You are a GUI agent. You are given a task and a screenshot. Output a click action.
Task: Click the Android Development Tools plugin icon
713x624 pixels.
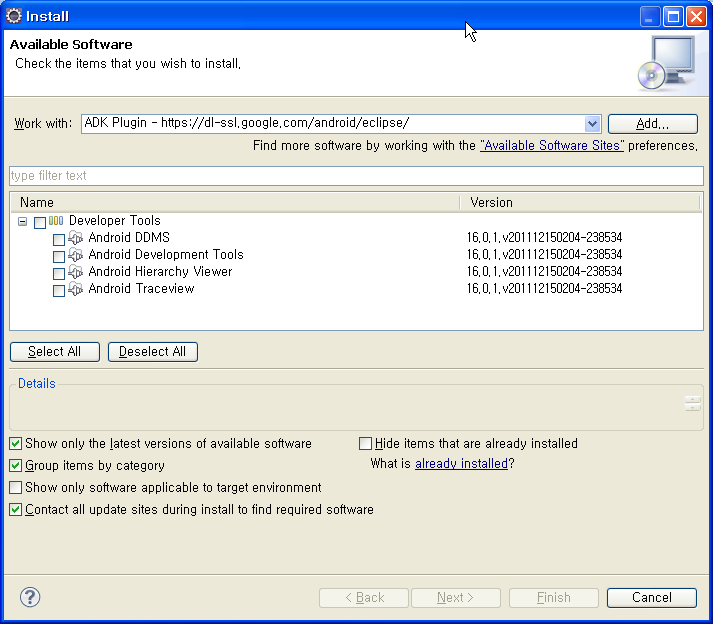point(75,255)
